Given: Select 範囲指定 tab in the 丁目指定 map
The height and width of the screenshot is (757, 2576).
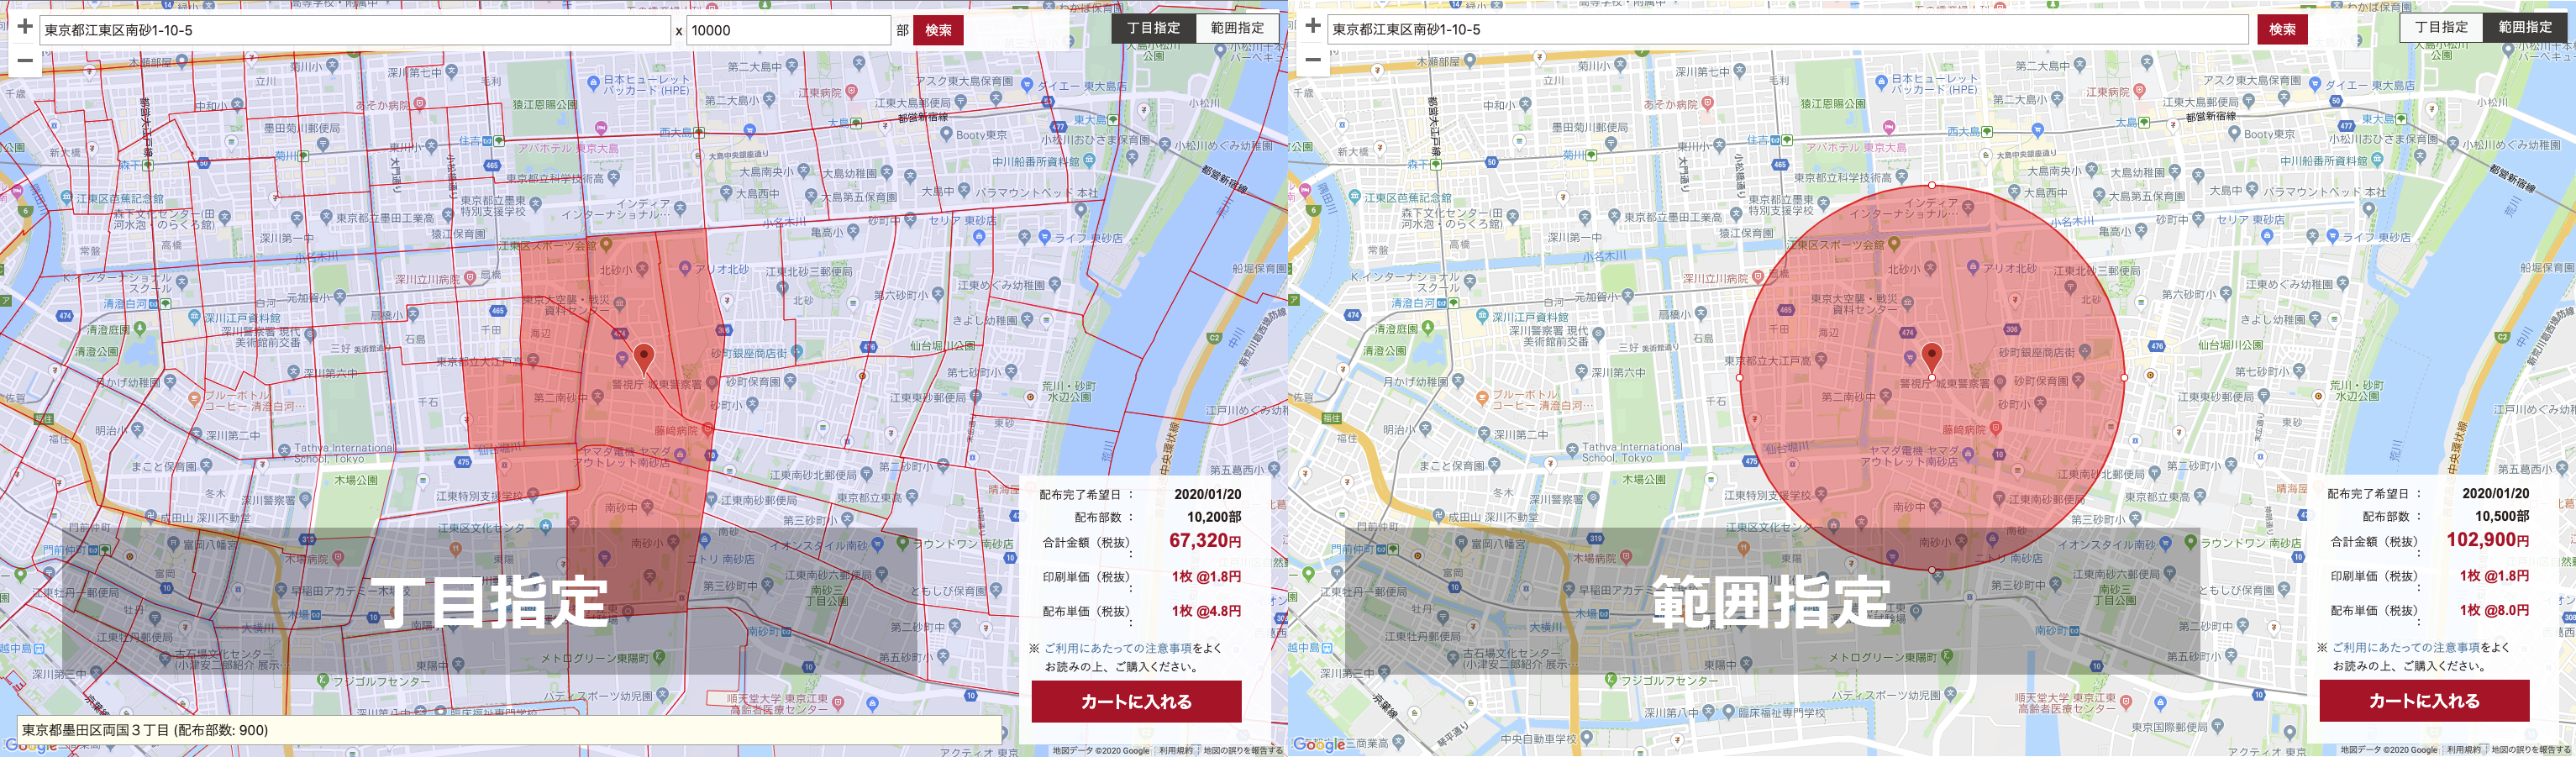Looking at the screenshot, I should [1237, 28].
